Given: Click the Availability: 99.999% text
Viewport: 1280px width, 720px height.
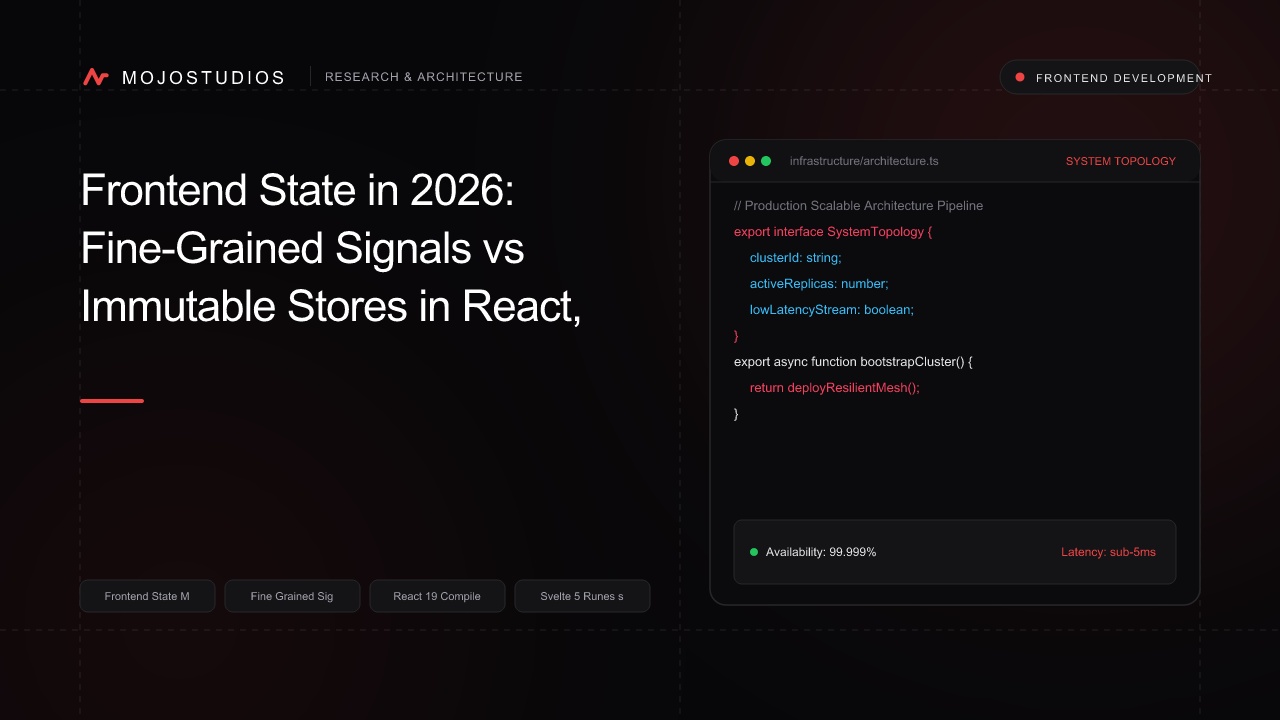Looking at the screenshot, I should (821, 552).
